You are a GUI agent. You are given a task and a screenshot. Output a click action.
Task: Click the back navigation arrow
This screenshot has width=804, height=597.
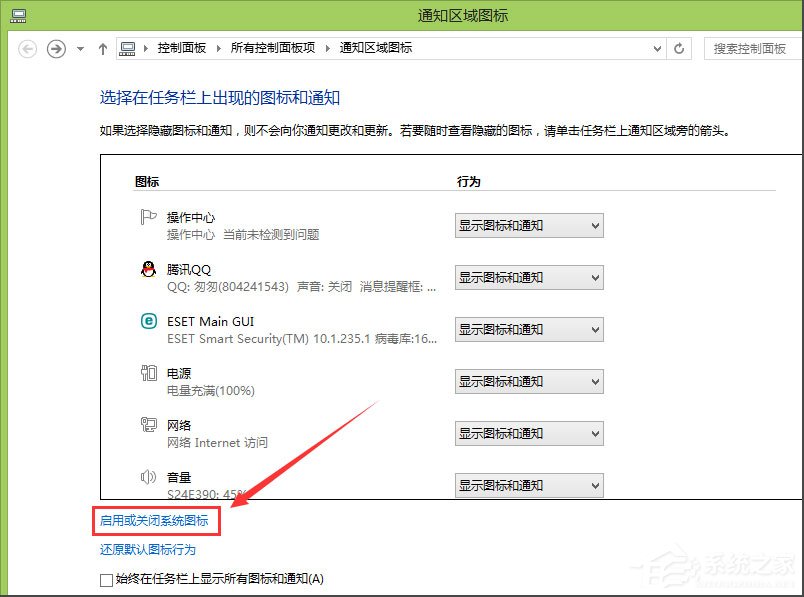pyautogui.click(x=28, y=48)
